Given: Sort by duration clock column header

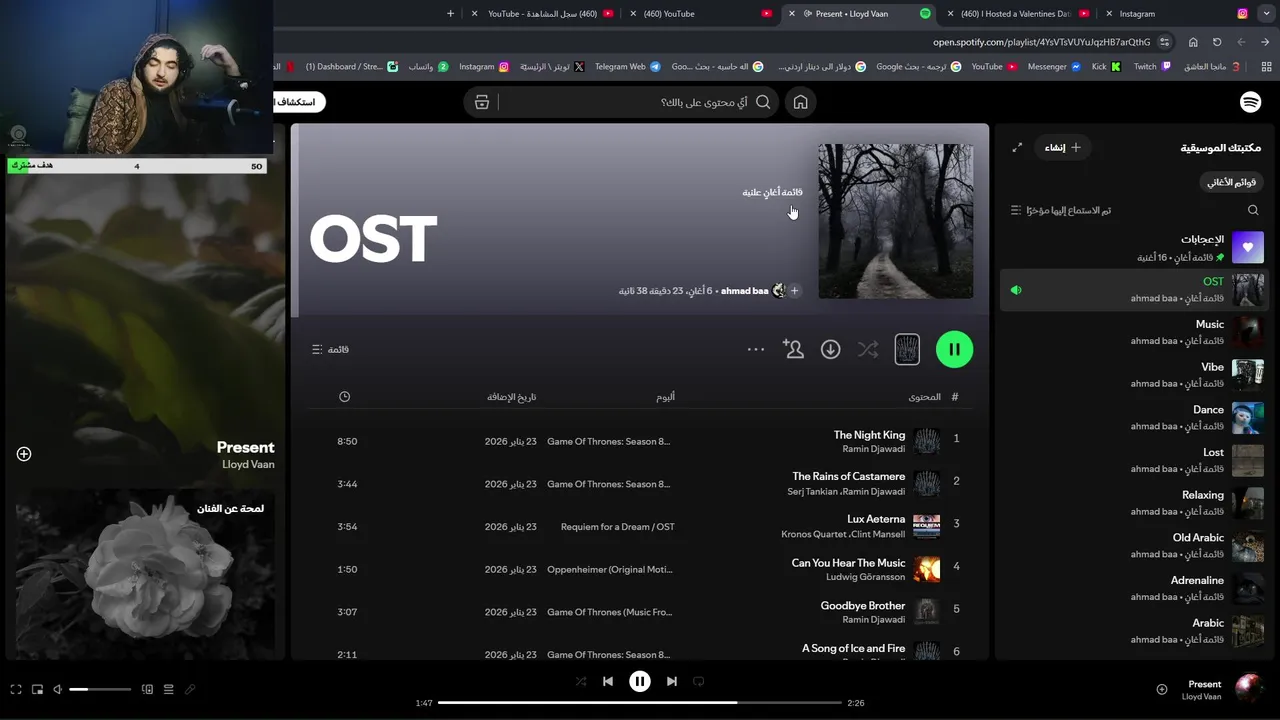Looking at the screenshot, I should pos(344,397).
